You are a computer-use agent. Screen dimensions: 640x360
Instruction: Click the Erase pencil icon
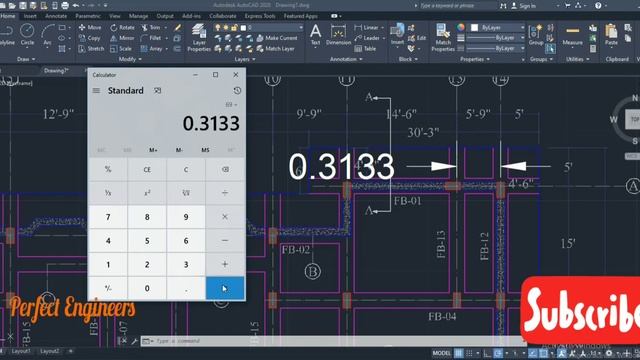pyautogui.click(x=177, y=27)
